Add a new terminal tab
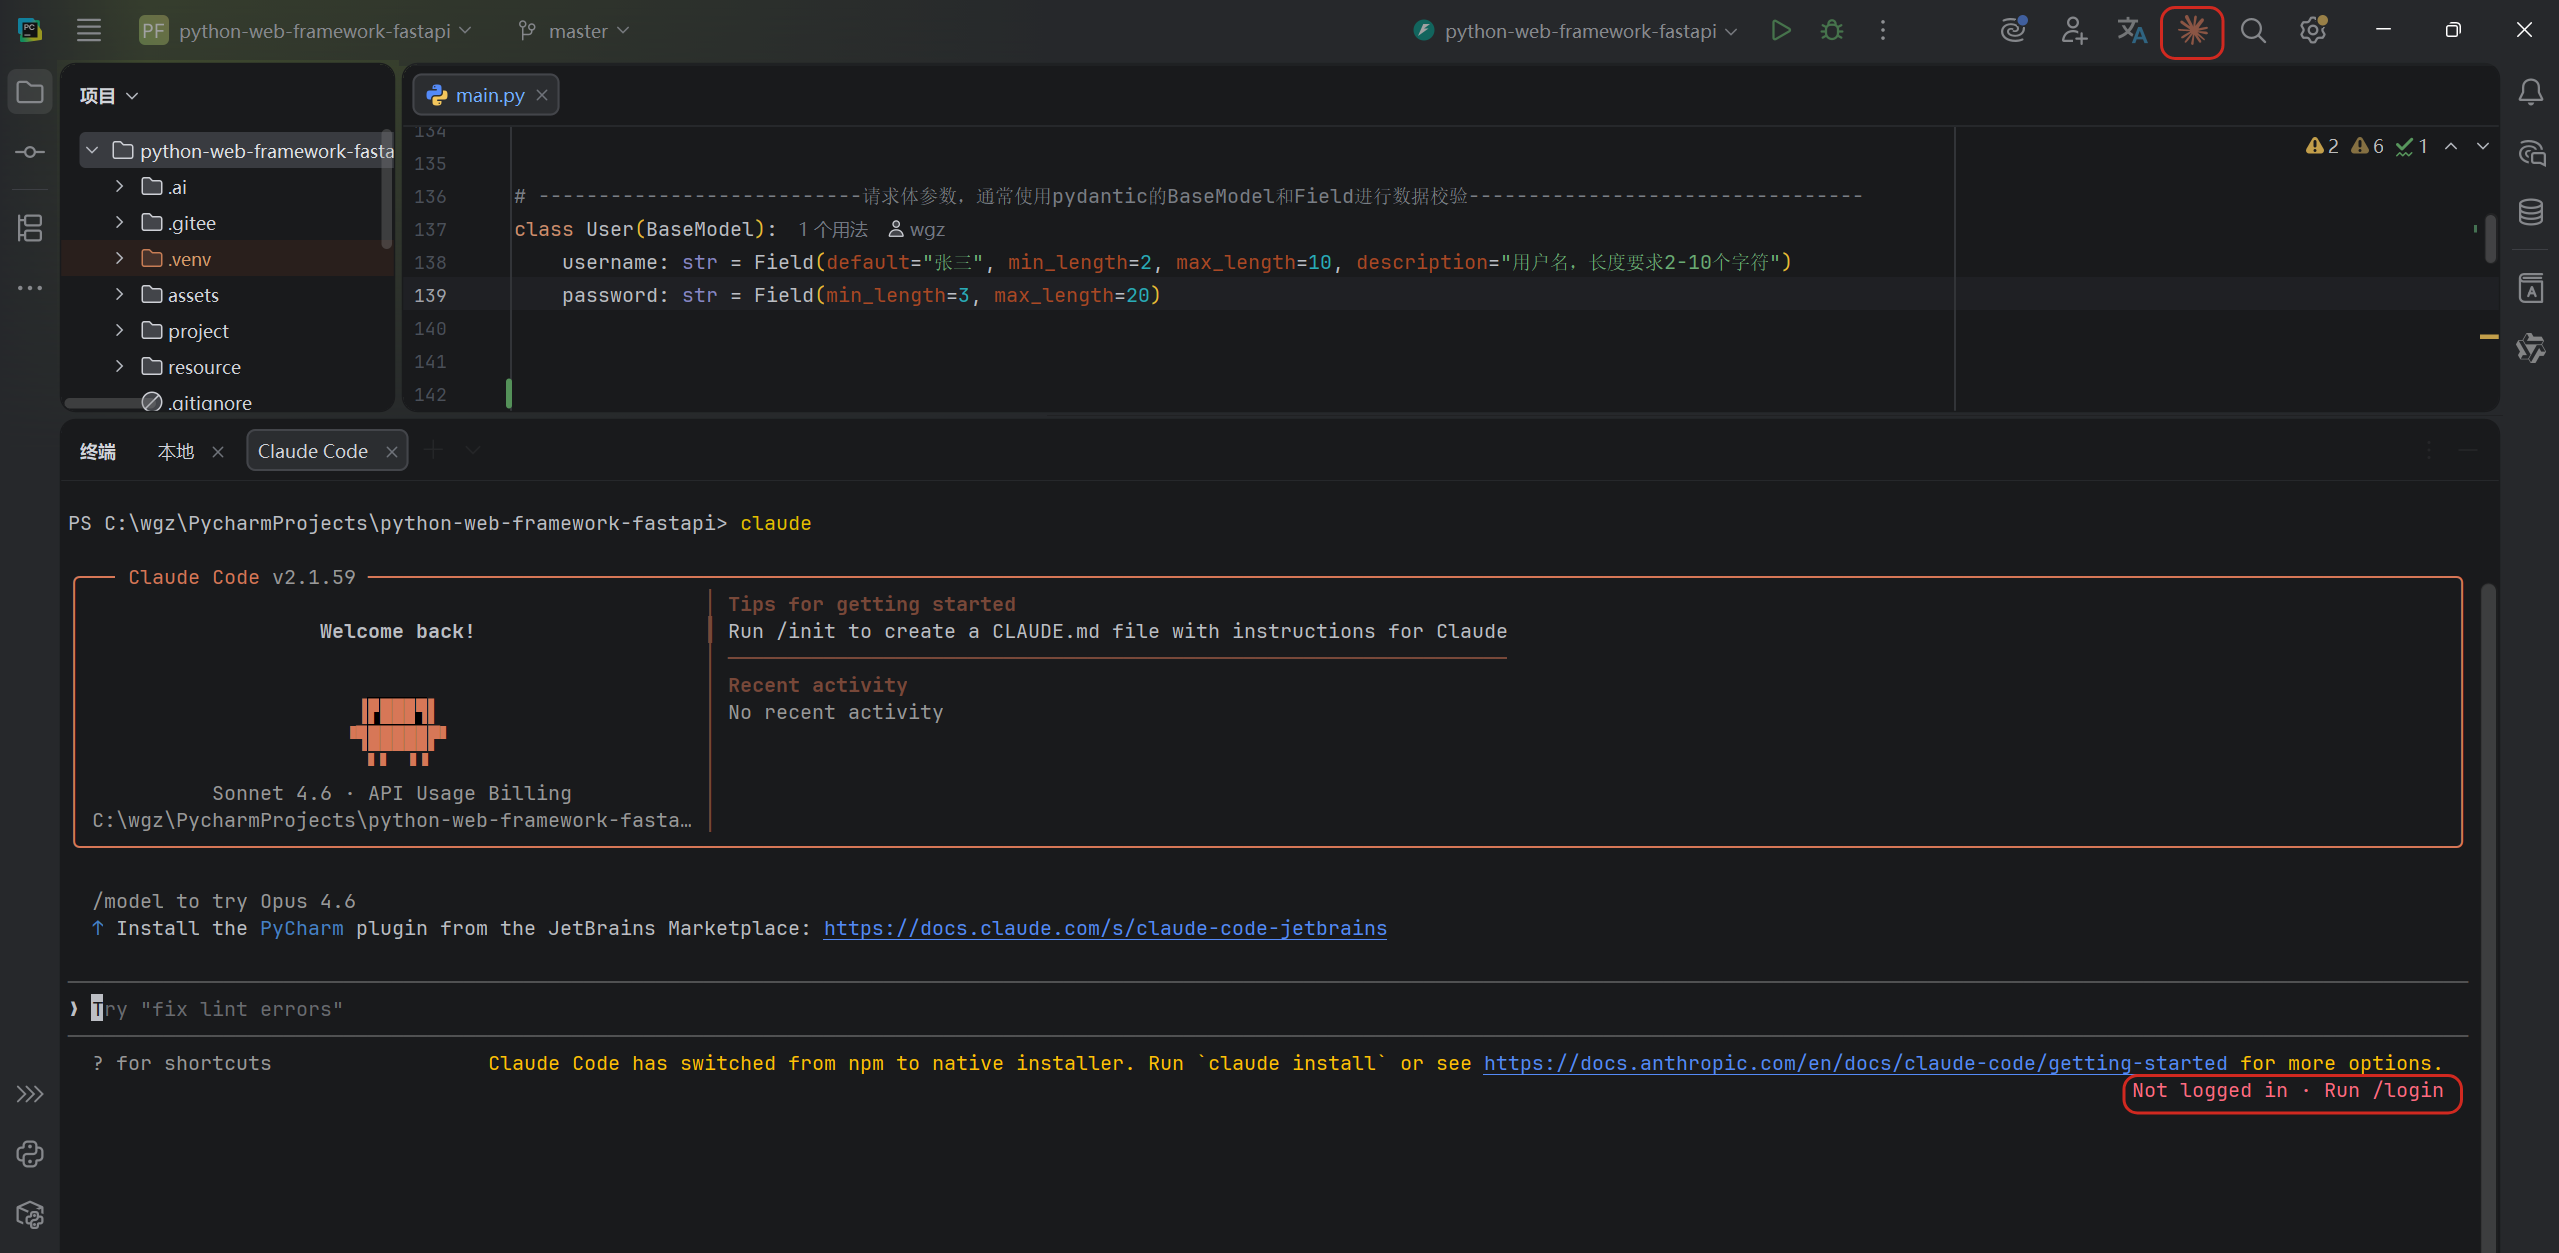 click(x=433, y=451)
